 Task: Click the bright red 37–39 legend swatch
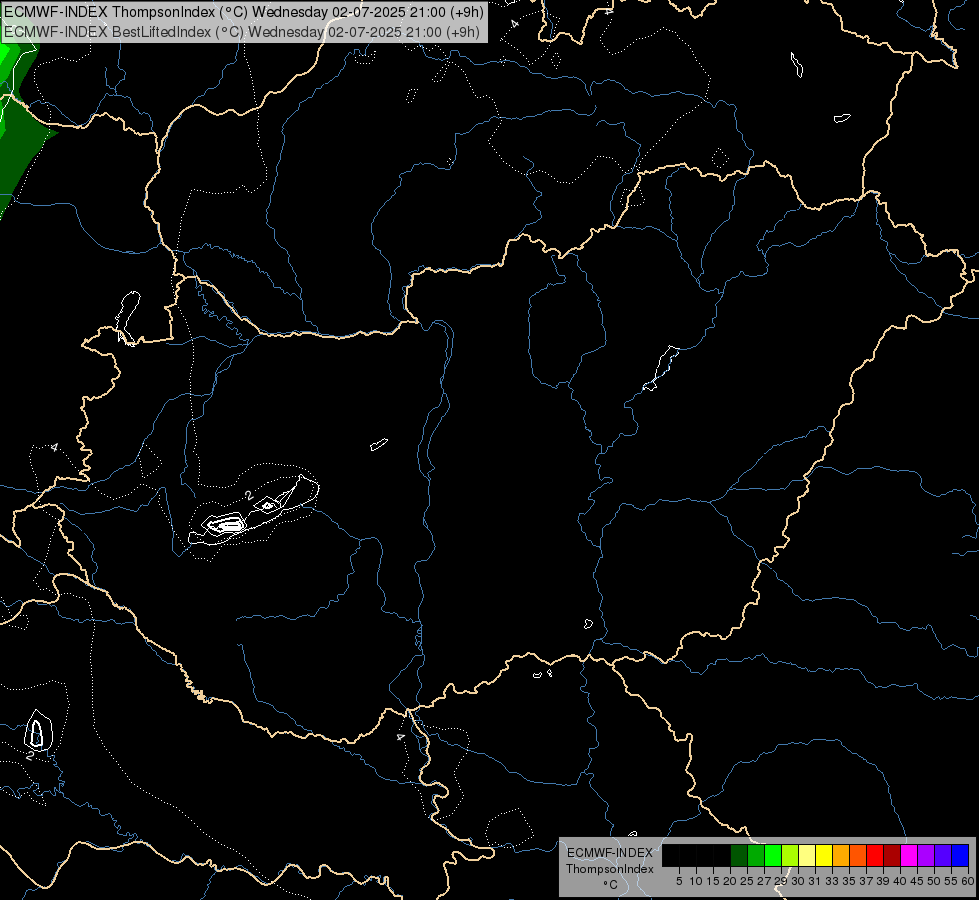click(875, 855)
